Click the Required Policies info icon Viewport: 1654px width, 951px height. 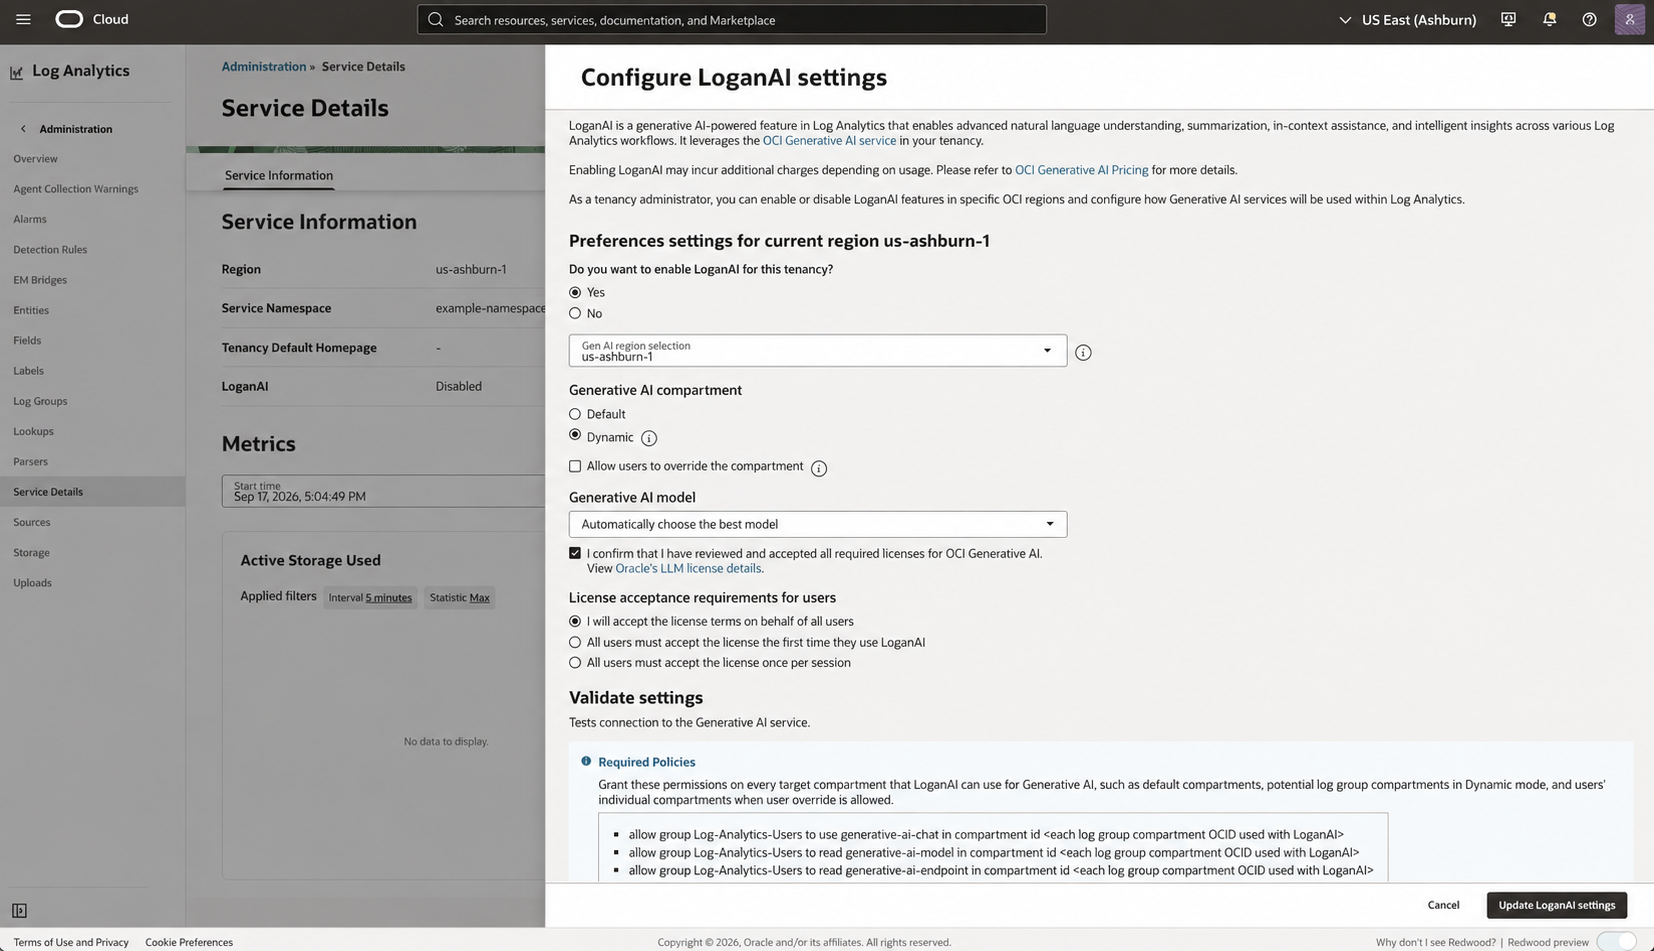586,761
